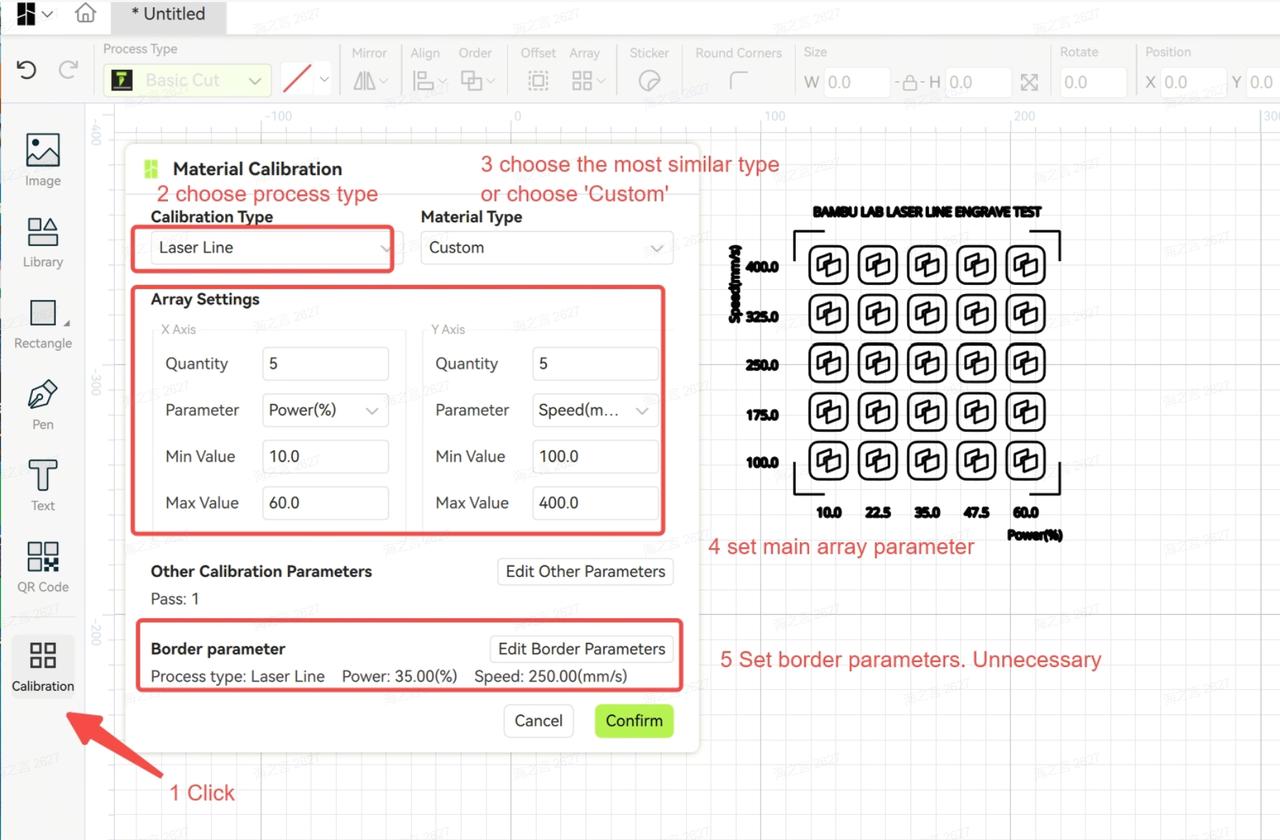
Task: Click the Position X field
Action: coord(1193,82)
